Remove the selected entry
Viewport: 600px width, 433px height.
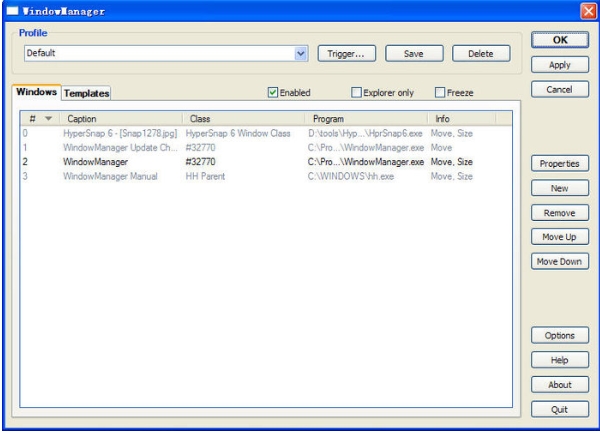tap(560, 213)
